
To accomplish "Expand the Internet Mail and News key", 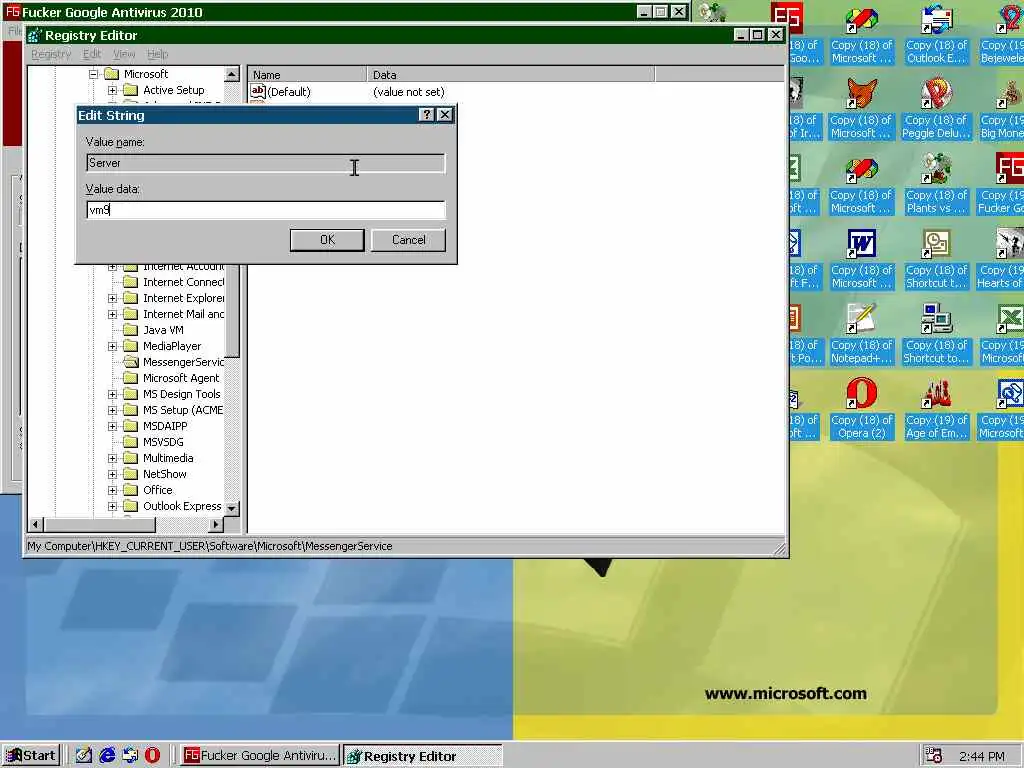I will (112, 314).
